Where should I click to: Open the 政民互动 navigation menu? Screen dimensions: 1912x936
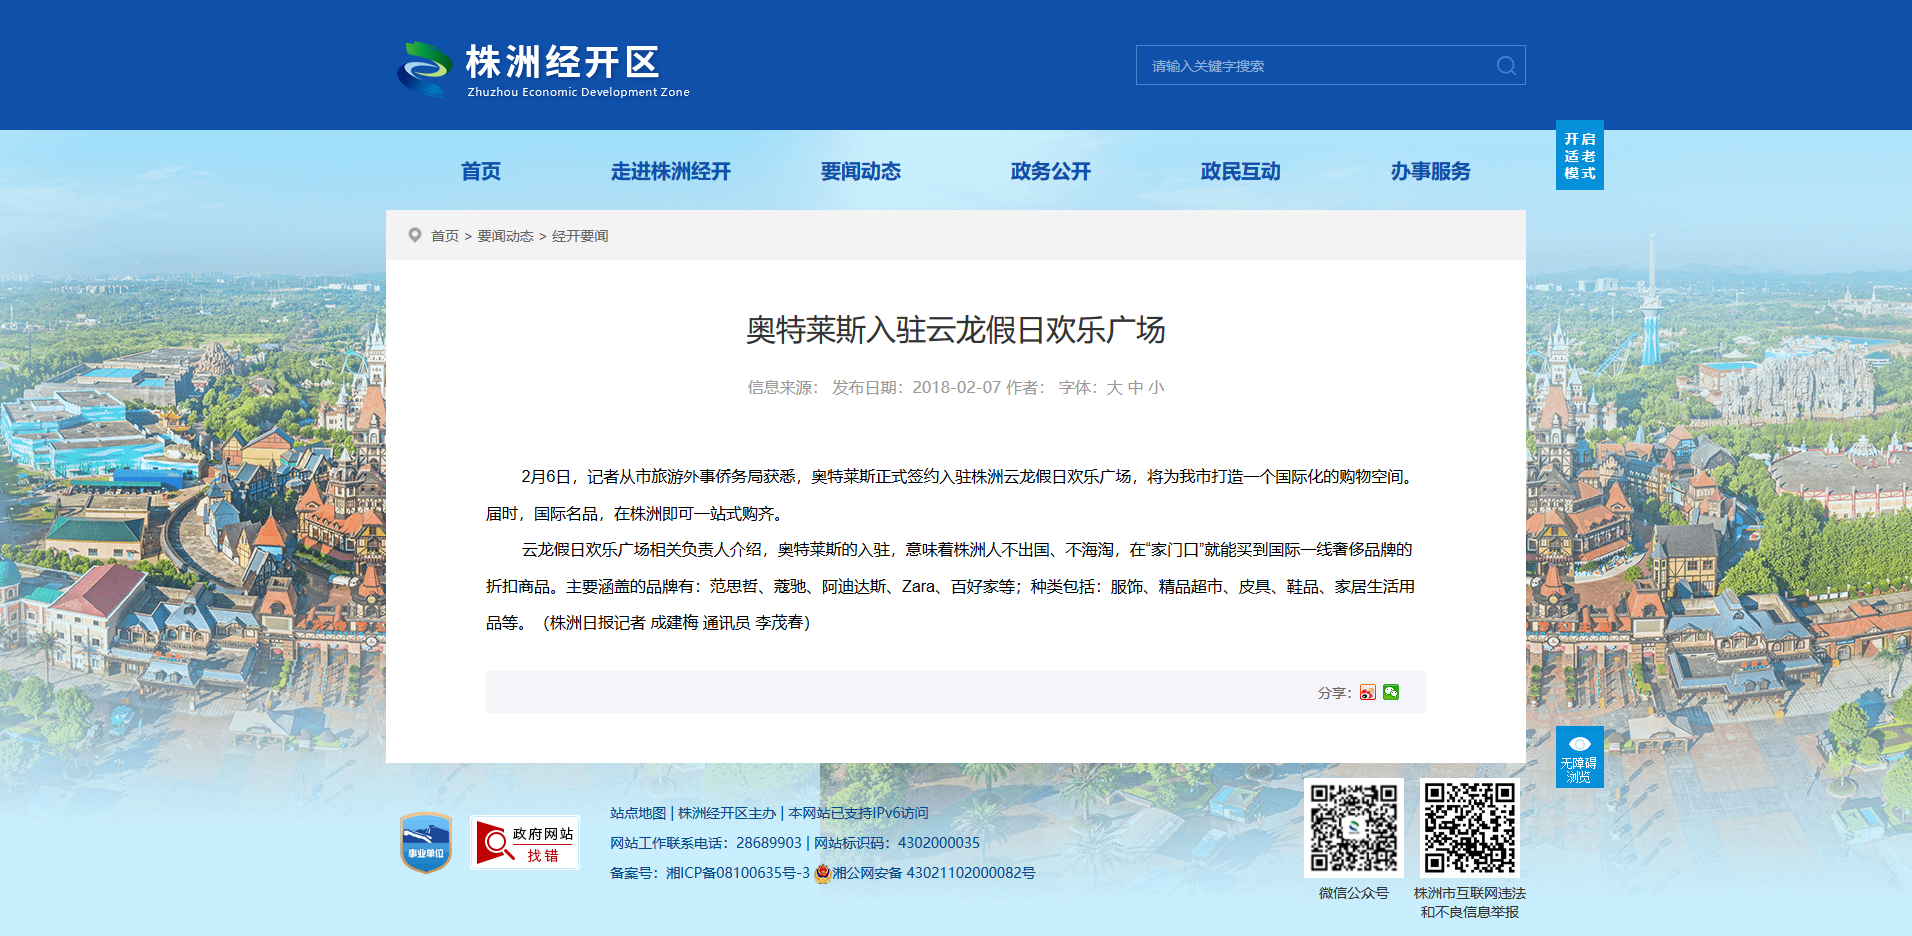coord(1241,171)
